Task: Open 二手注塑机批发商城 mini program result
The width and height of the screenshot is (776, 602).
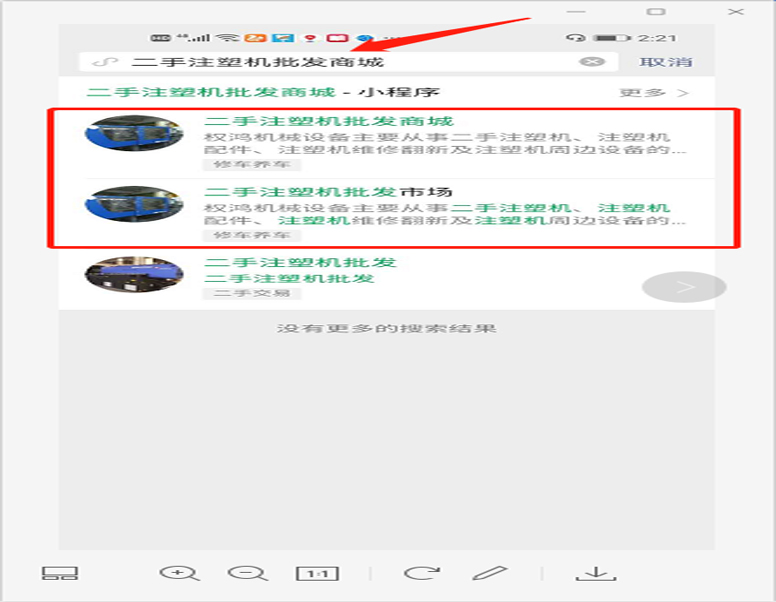Action: (x=387, y=143)
